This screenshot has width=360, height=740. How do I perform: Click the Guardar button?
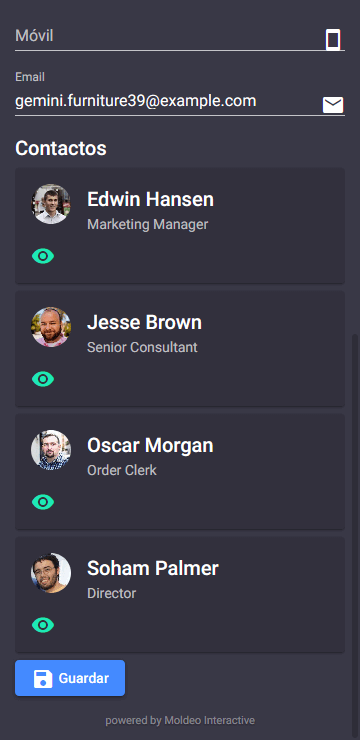70,678
